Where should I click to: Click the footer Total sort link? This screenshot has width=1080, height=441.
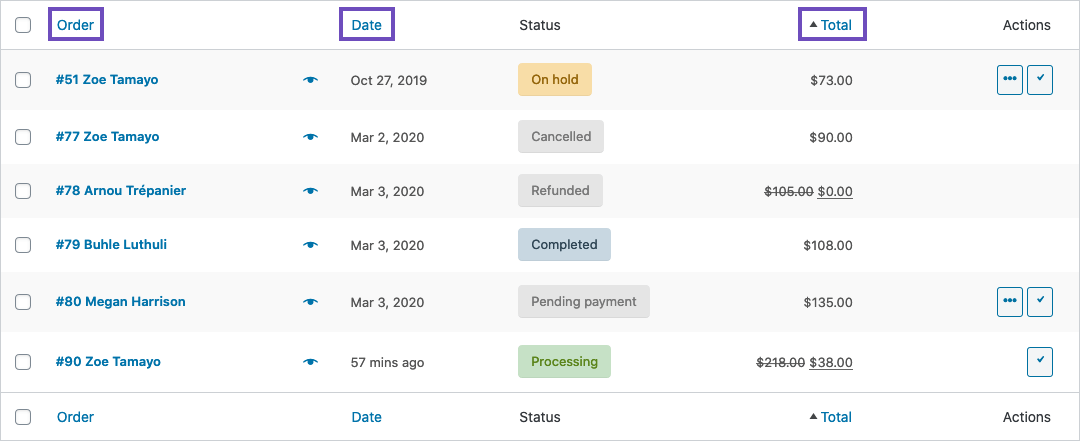(835, 417)
